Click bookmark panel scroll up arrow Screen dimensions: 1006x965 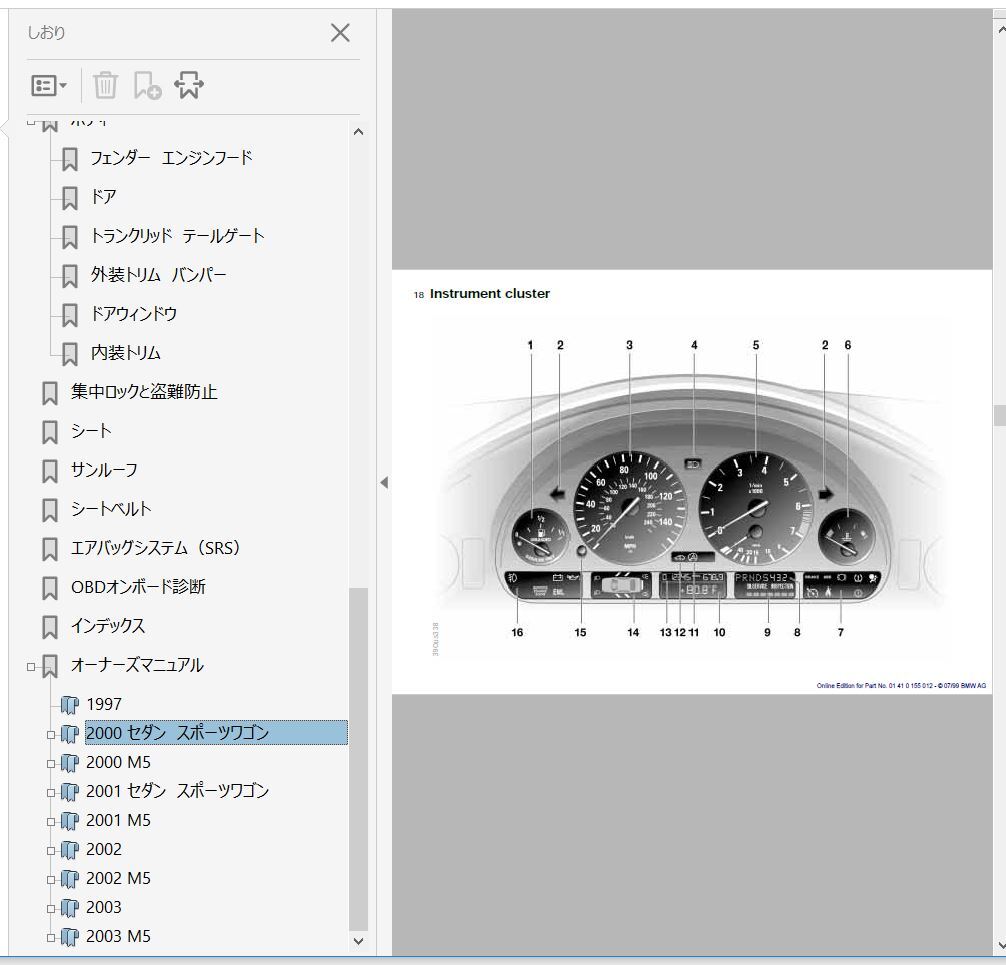[x=359, y=132]
